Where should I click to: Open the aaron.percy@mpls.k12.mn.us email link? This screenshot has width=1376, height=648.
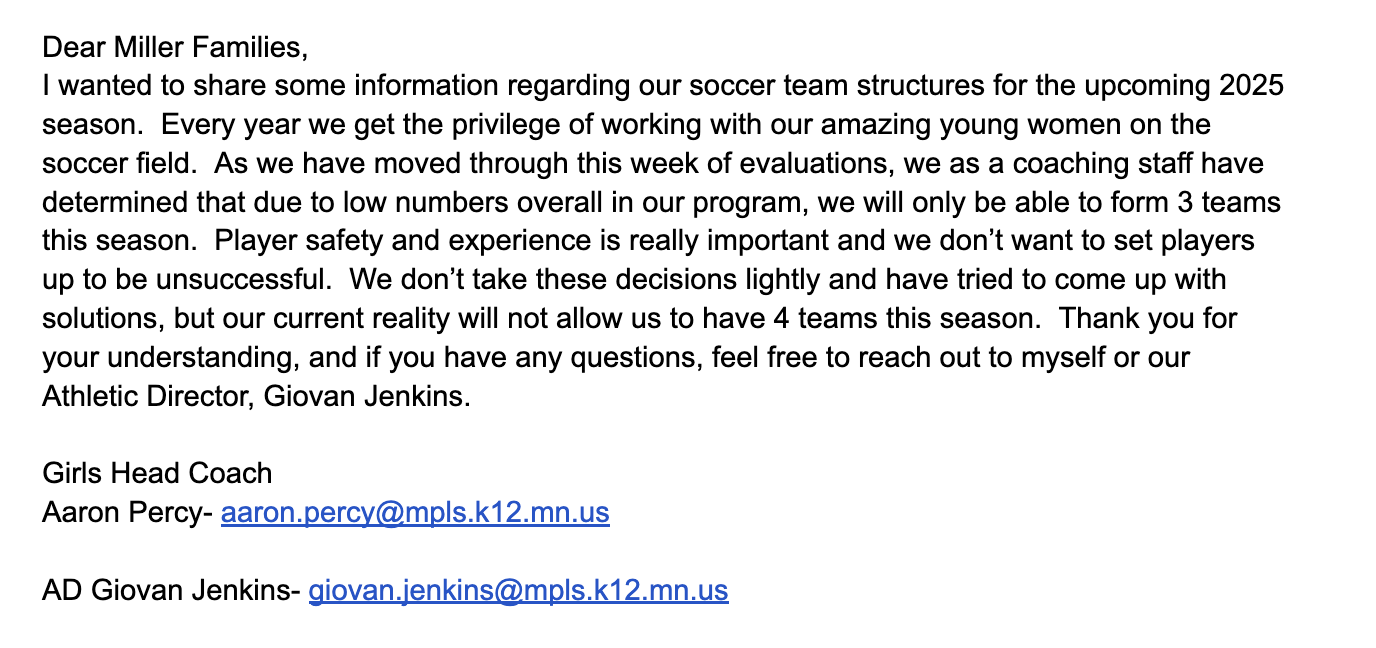pyautogui.click(x=414, y=513)
